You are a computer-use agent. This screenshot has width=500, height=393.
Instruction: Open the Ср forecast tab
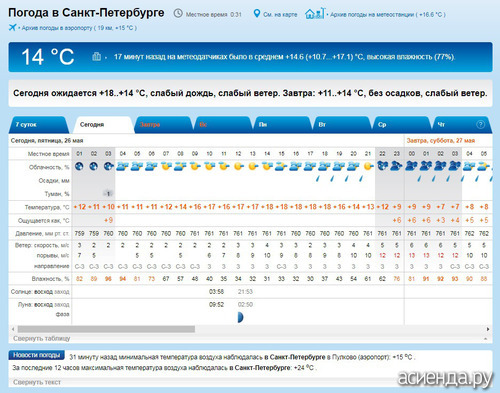coord(402,125)
